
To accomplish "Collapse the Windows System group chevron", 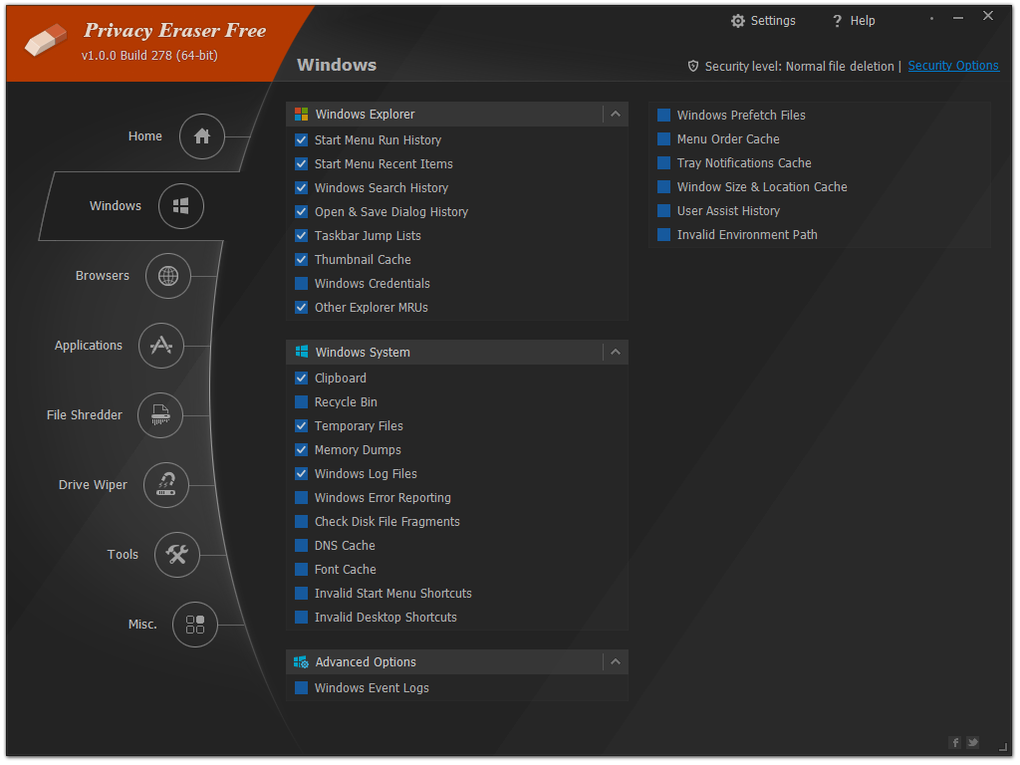I will (x=615, y=352).
